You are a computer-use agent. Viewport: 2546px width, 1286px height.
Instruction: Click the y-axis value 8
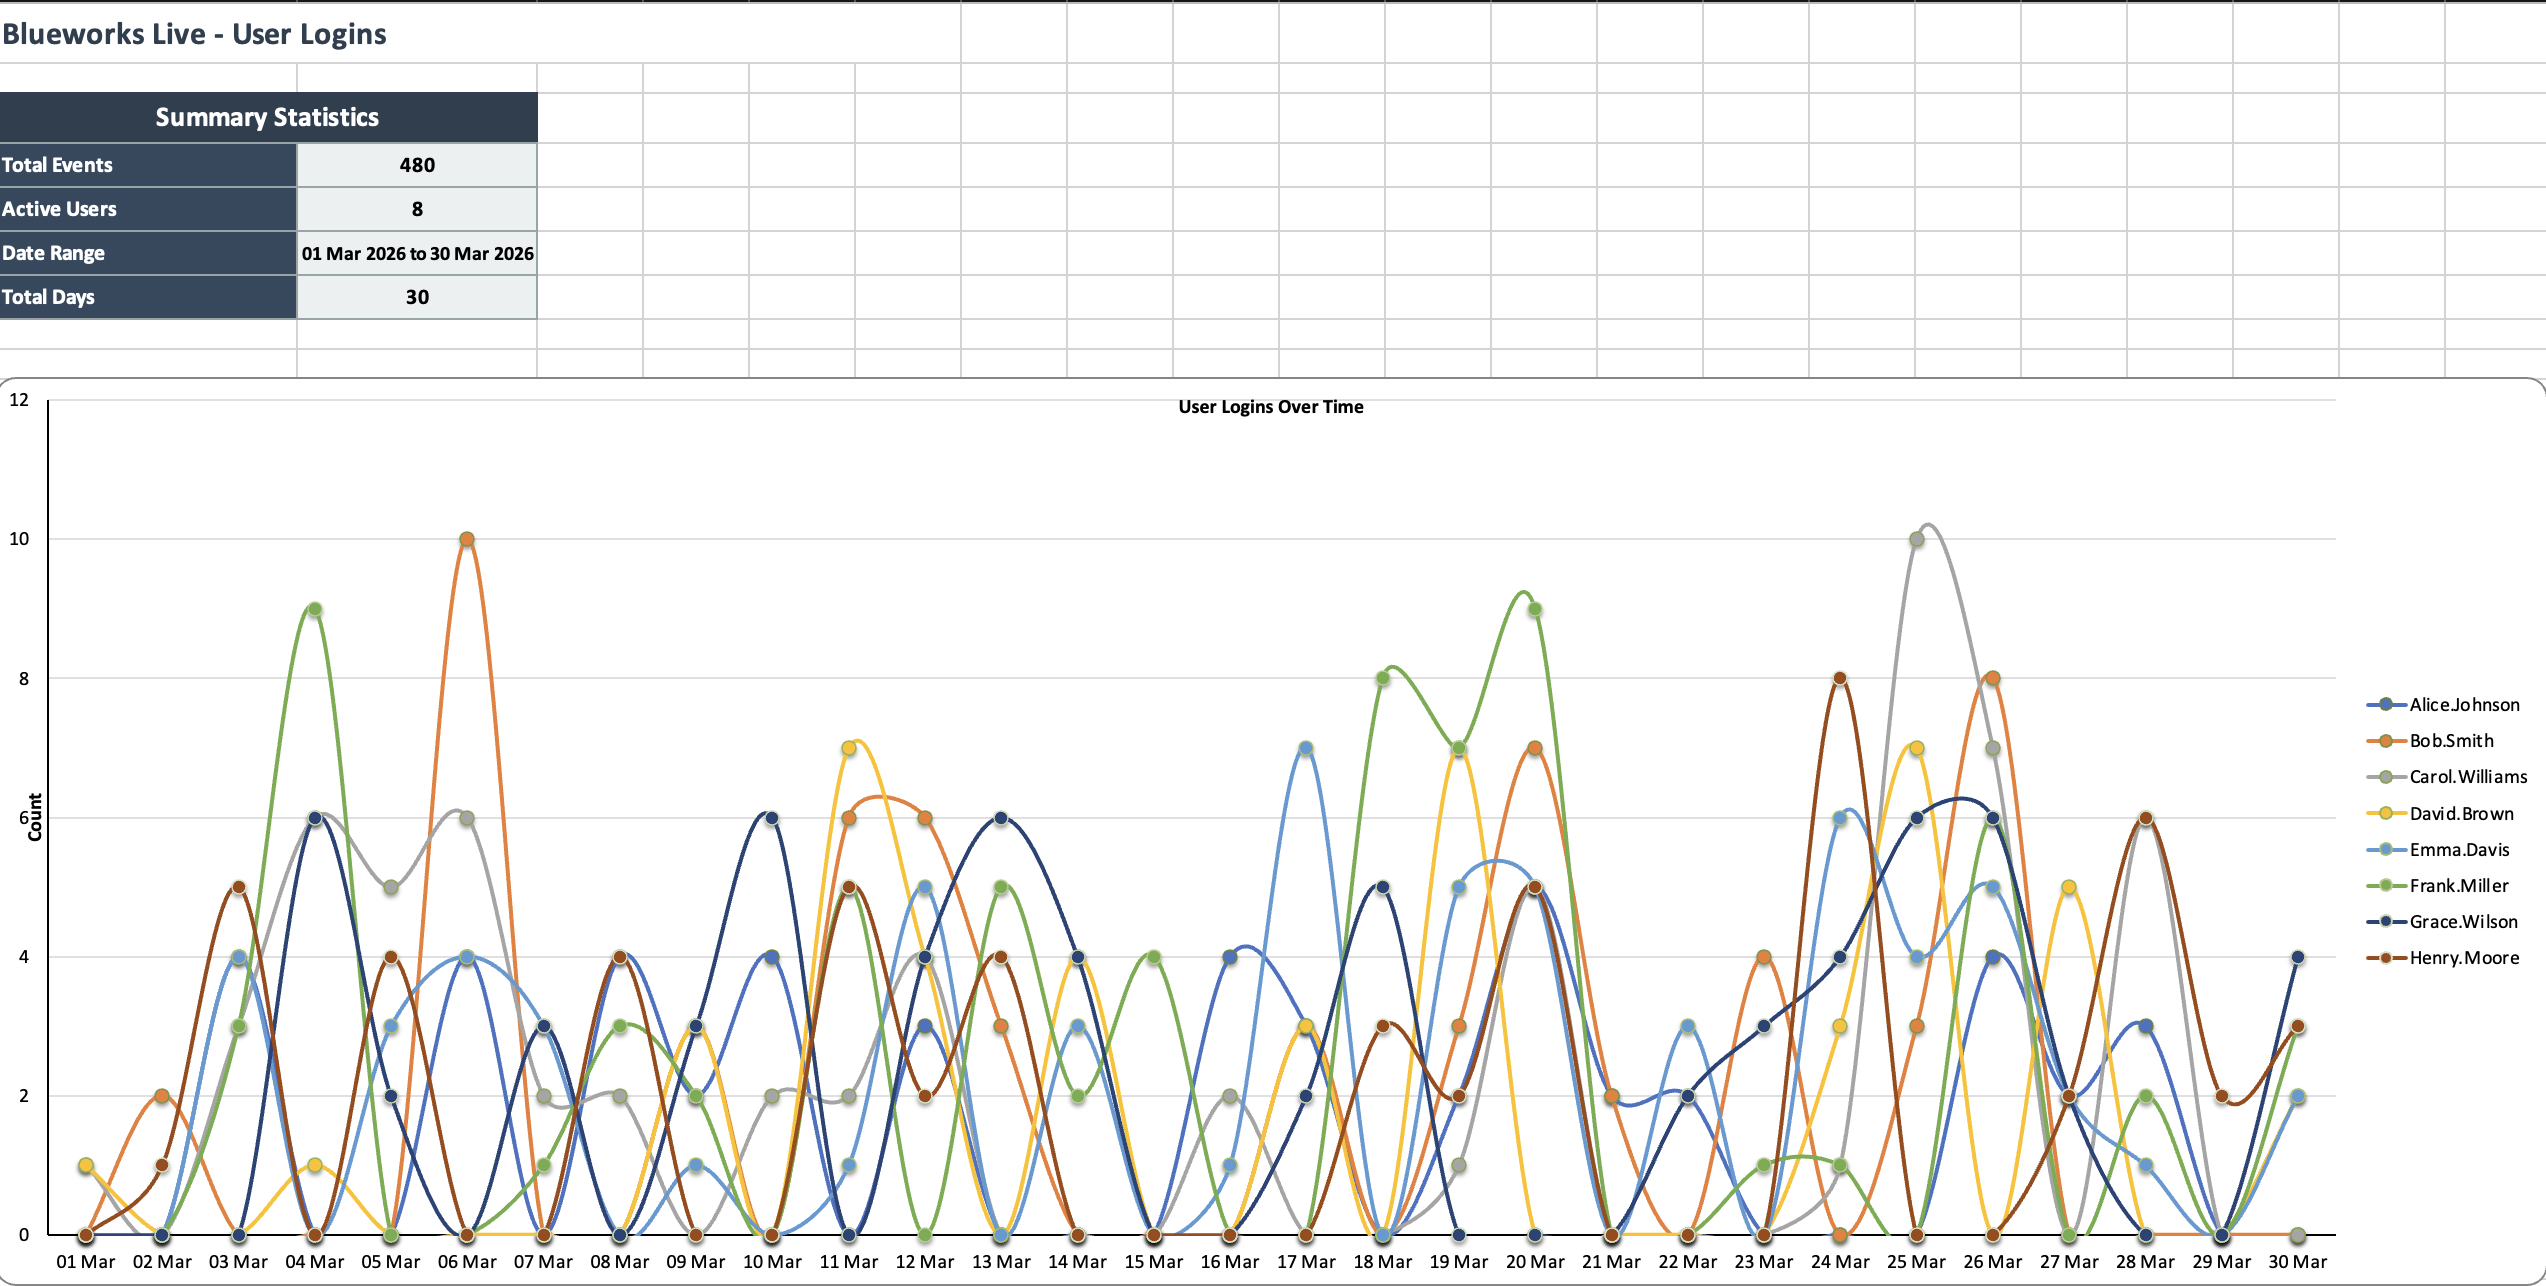point(24,678)
